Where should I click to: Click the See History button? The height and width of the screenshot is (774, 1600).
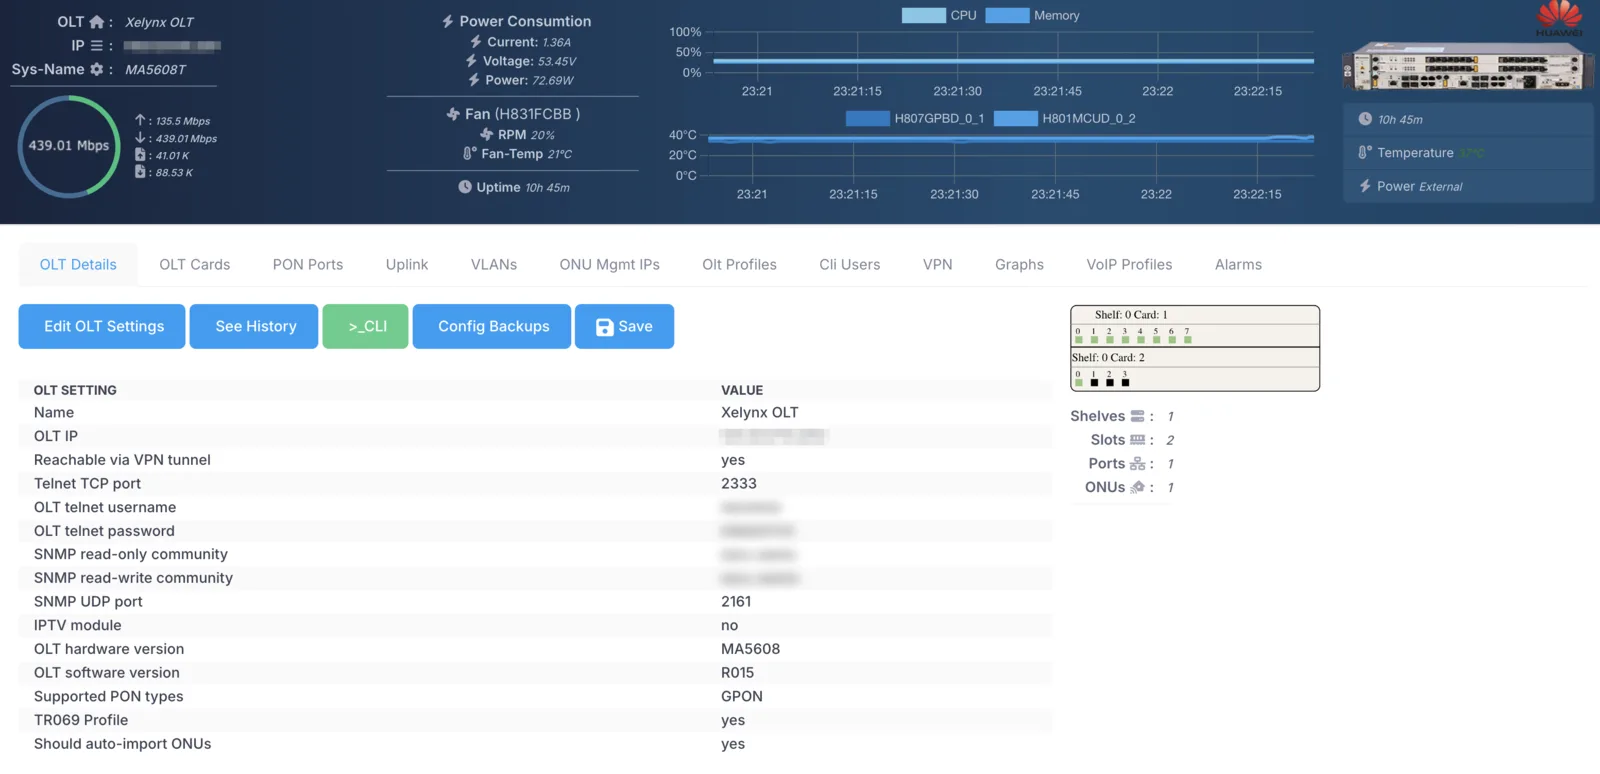point(254,327)
